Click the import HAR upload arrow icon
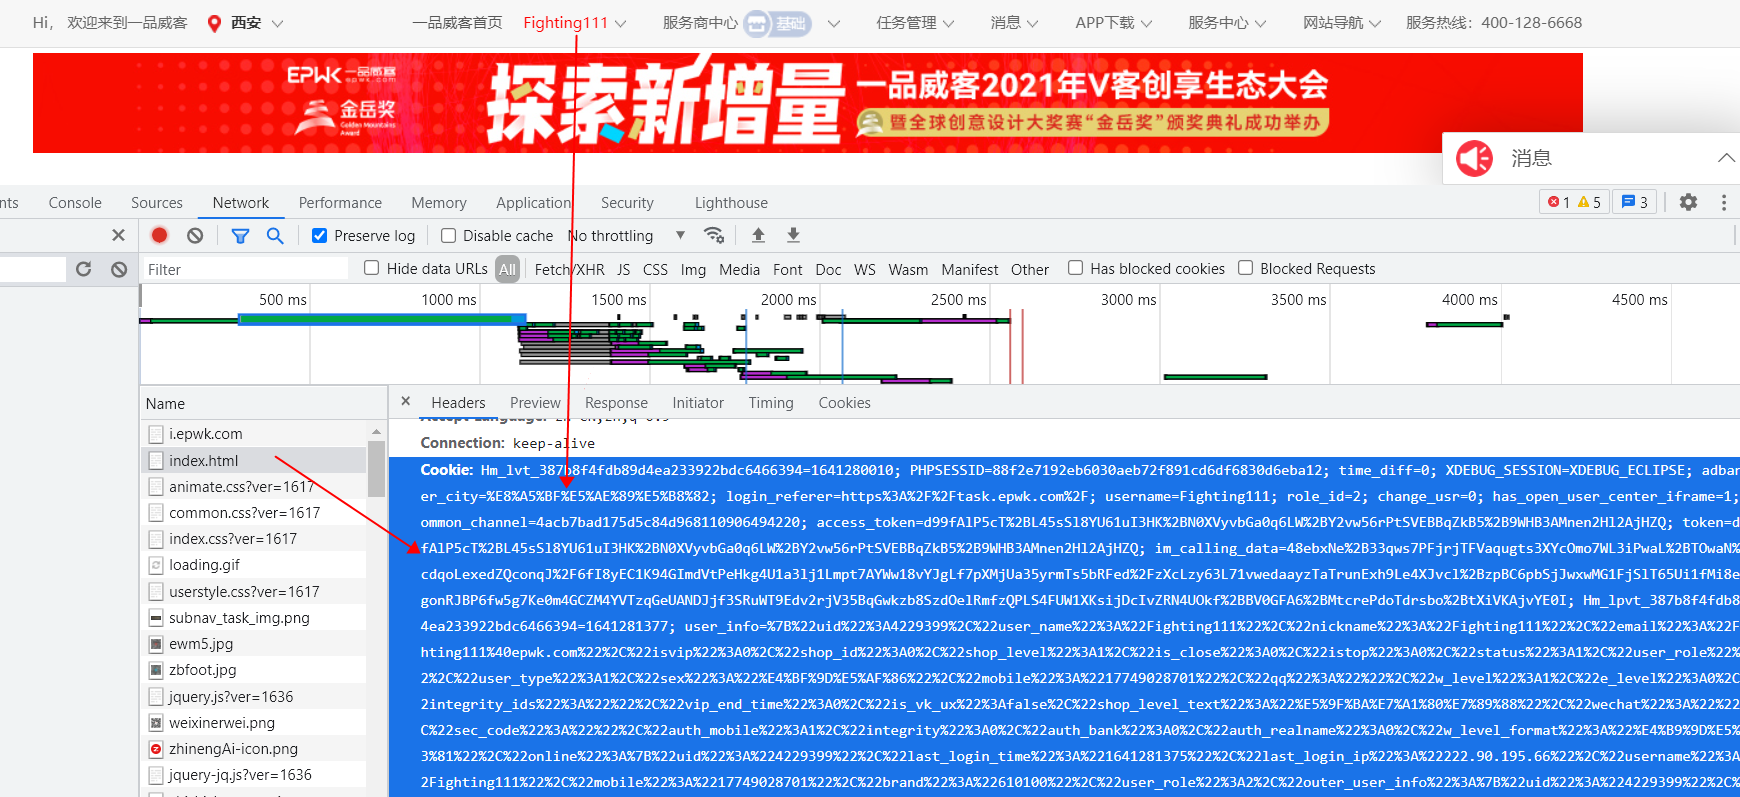Screen dimensions: 1740x797 758,235
